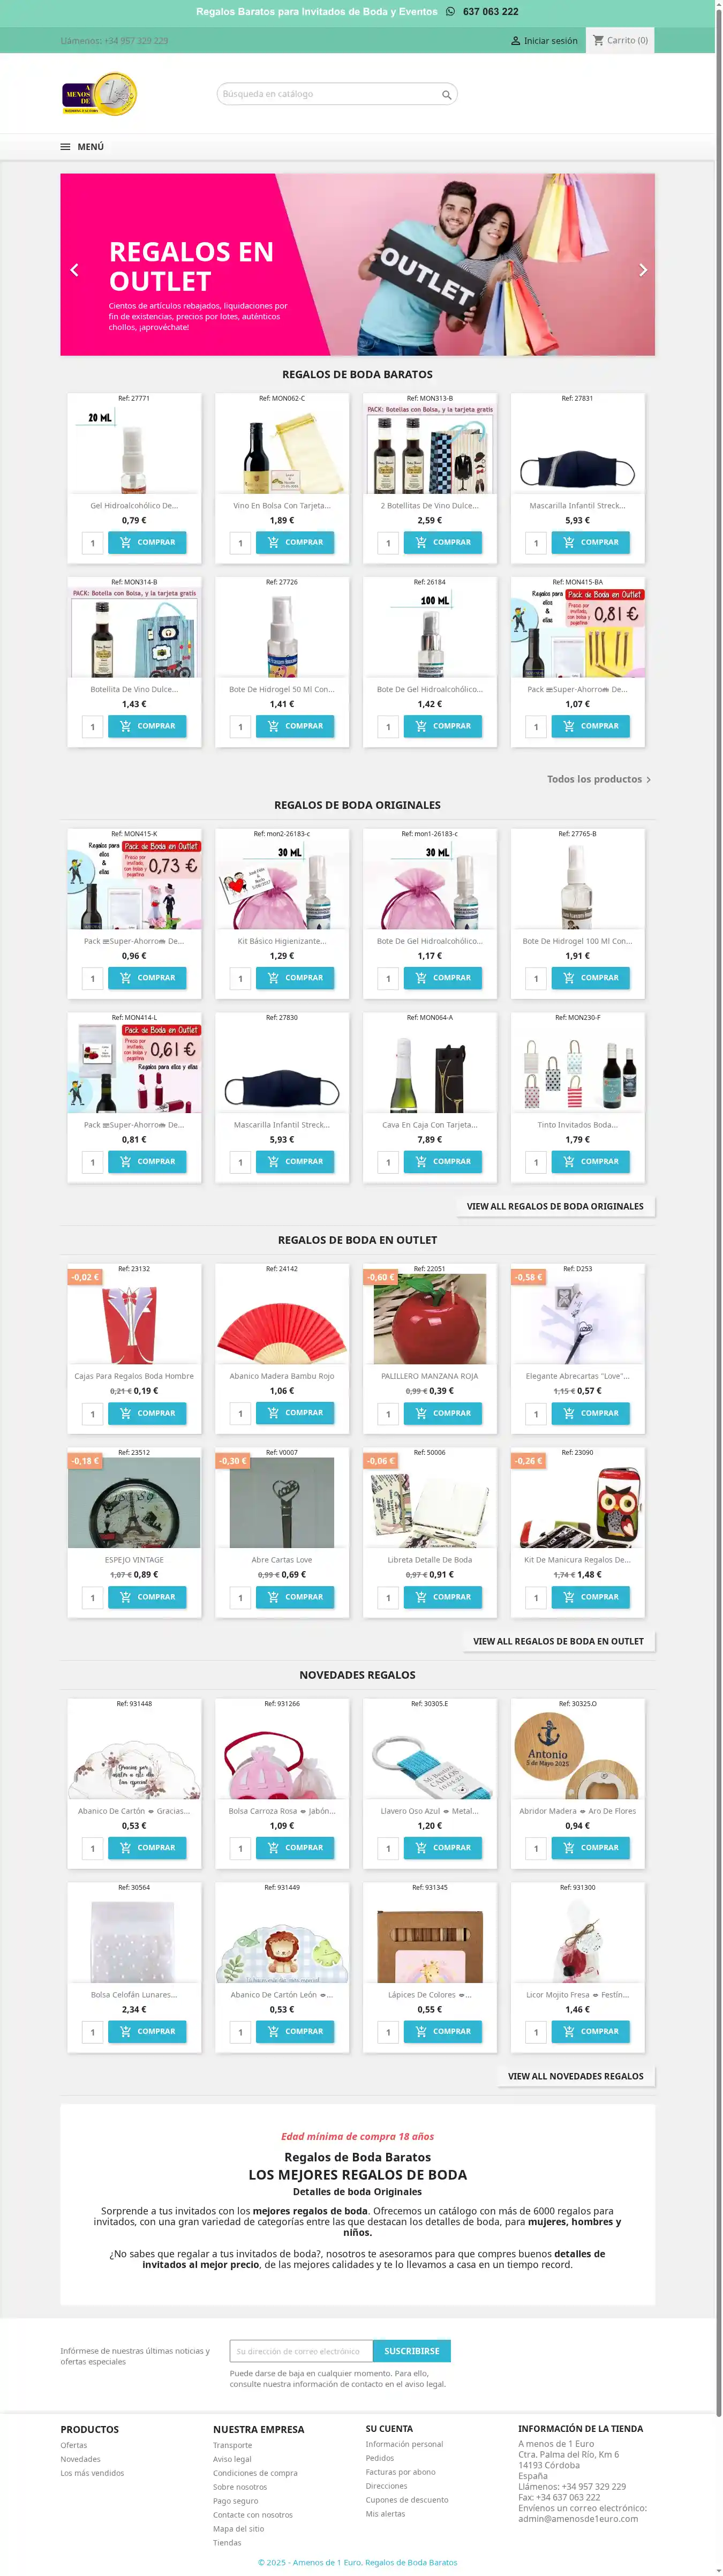Click the user icon next to Iniciar sesión
Image resolution: width=723 pixels, height=2576 pixels.
516,41
